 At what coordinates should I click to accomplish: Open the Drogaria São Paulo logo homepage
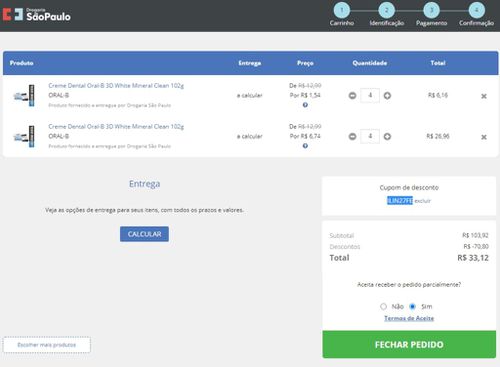point(37,15)
